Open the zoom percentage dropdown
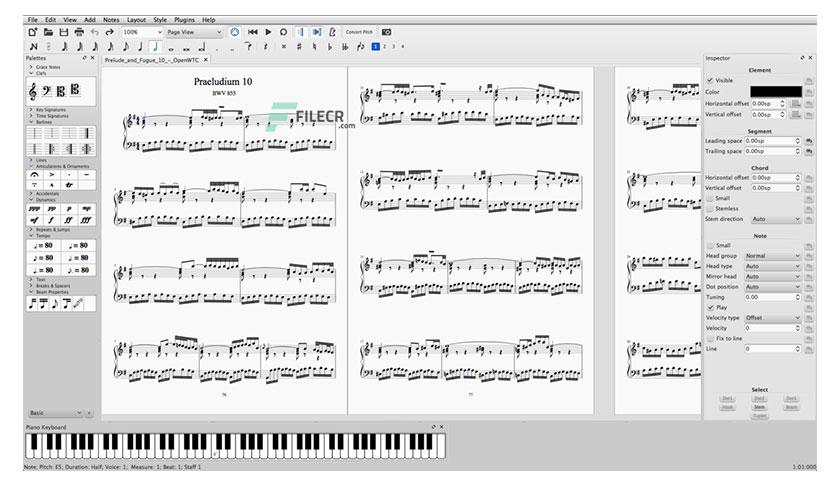The width and height of the screenshot is (836, 484). pos(142,33)
